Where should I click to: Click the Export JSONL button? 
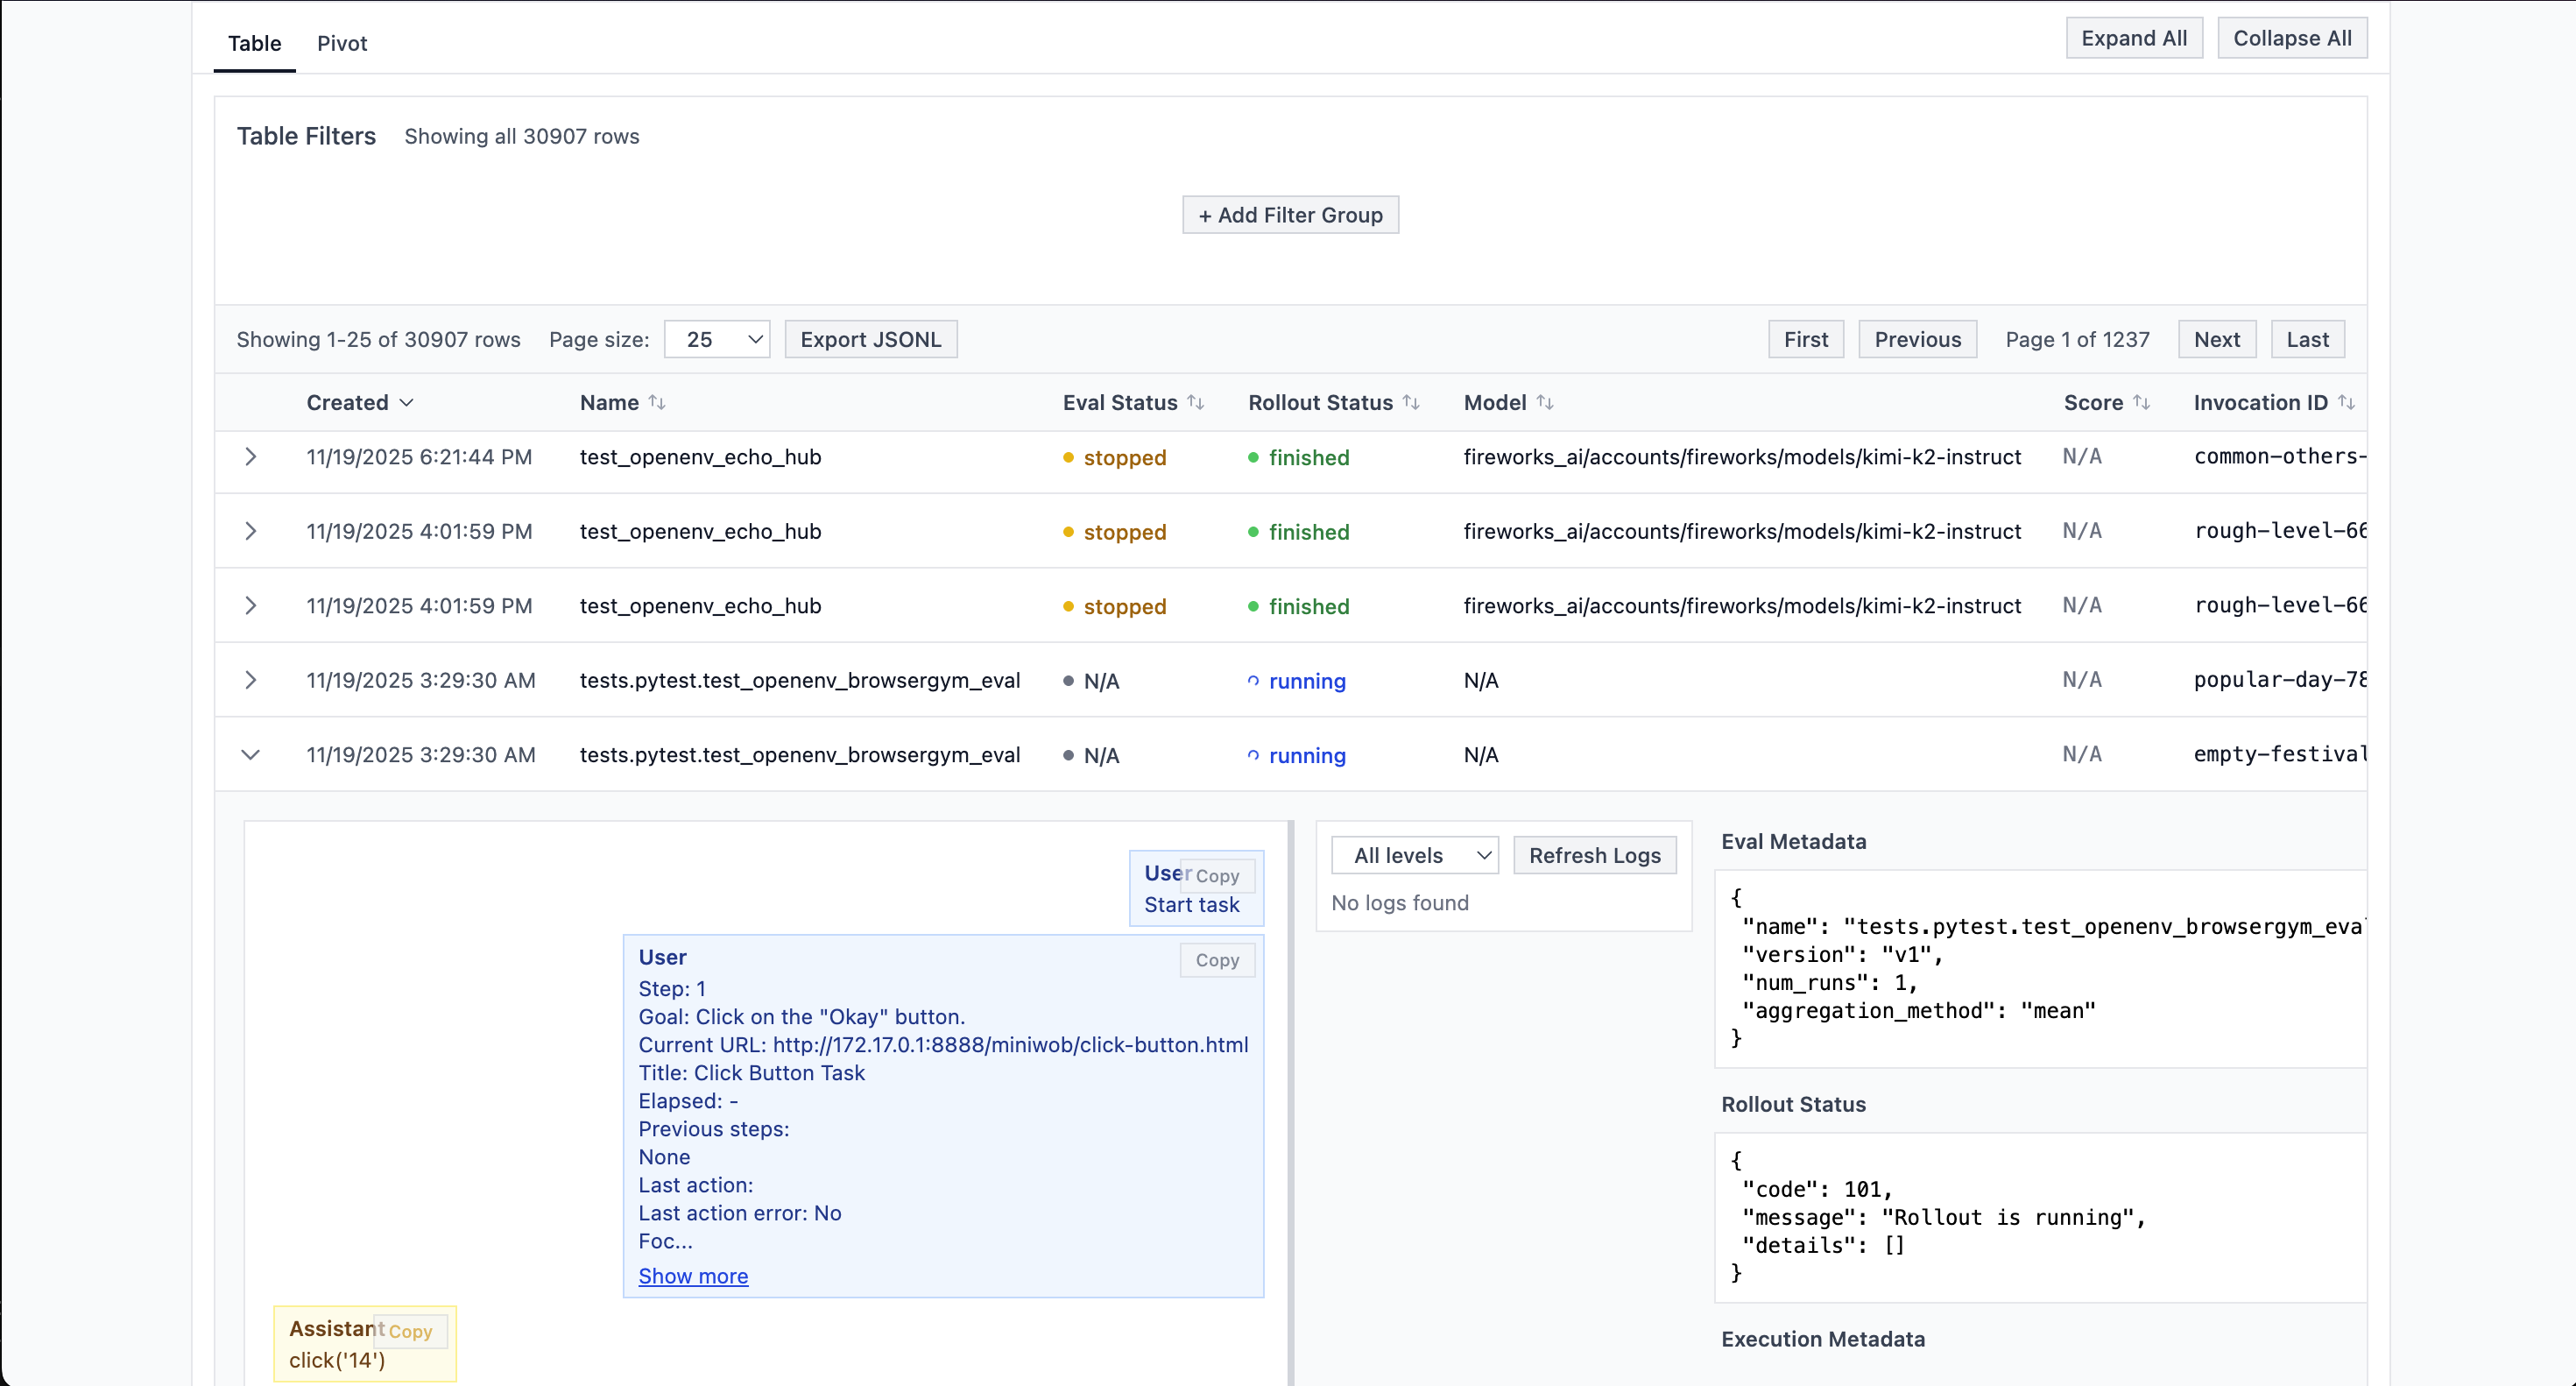[x=871, y=339]
